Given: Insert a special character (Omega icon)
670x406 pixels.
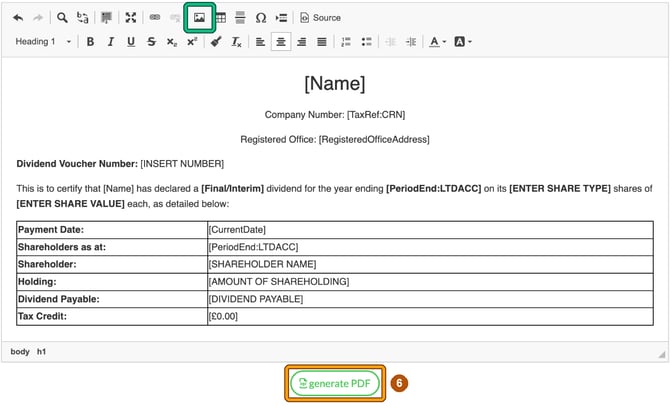Looking at the screenshot, I should [261, 18].
